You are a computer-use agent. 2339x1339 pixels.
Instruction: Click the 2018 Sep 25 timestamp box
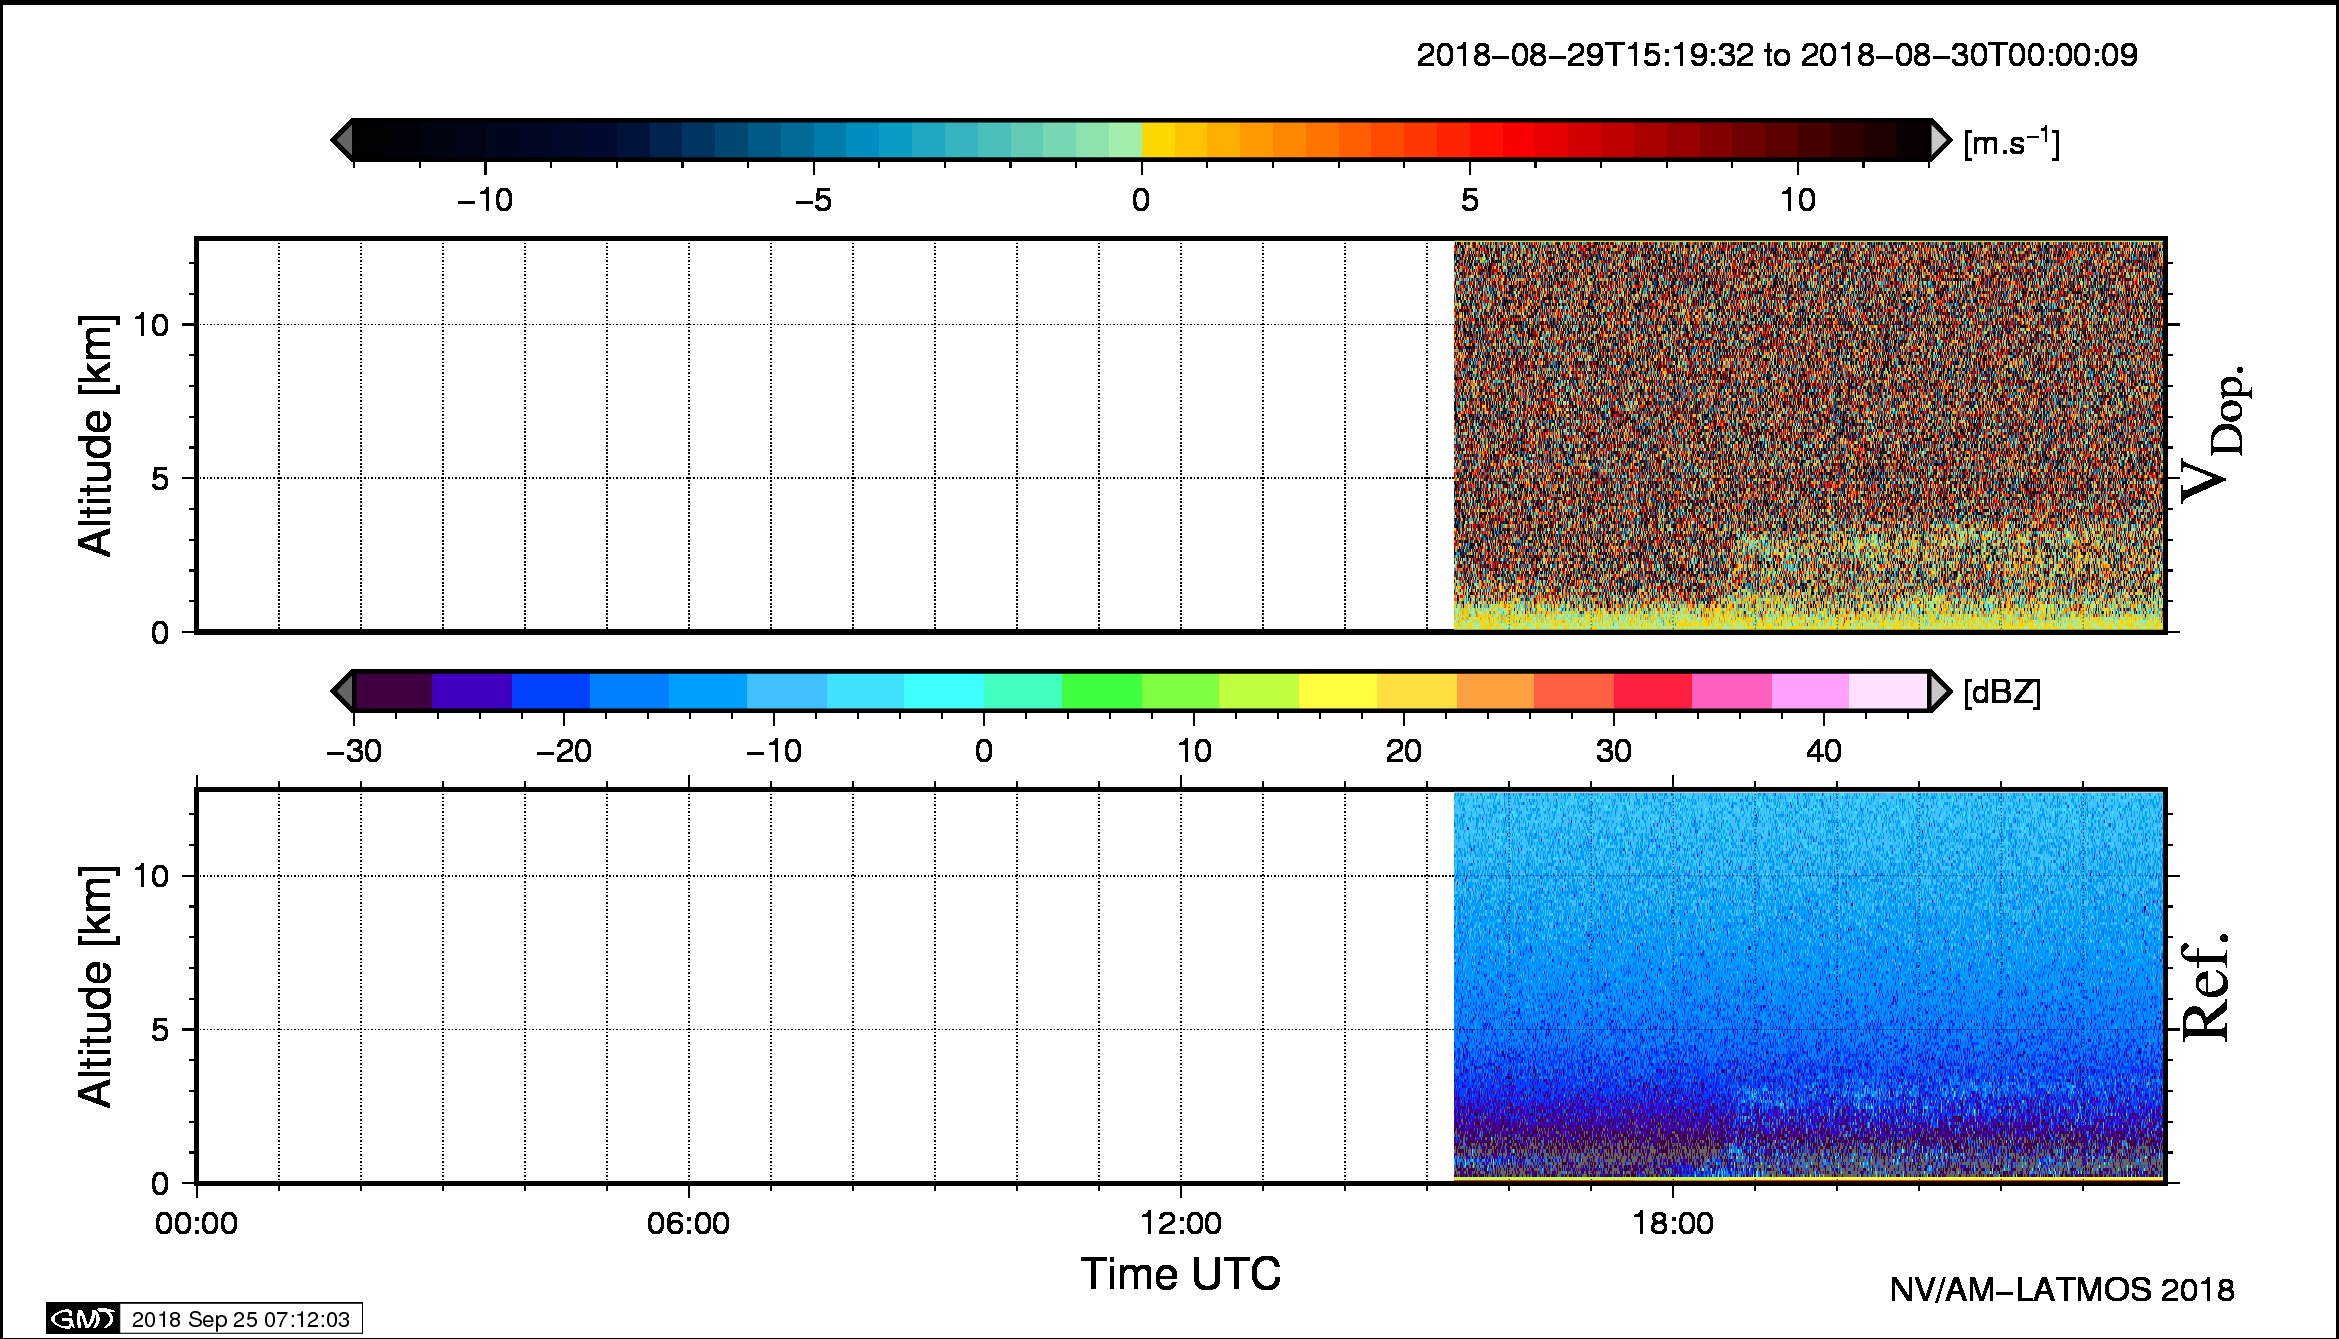(240, 1319)
